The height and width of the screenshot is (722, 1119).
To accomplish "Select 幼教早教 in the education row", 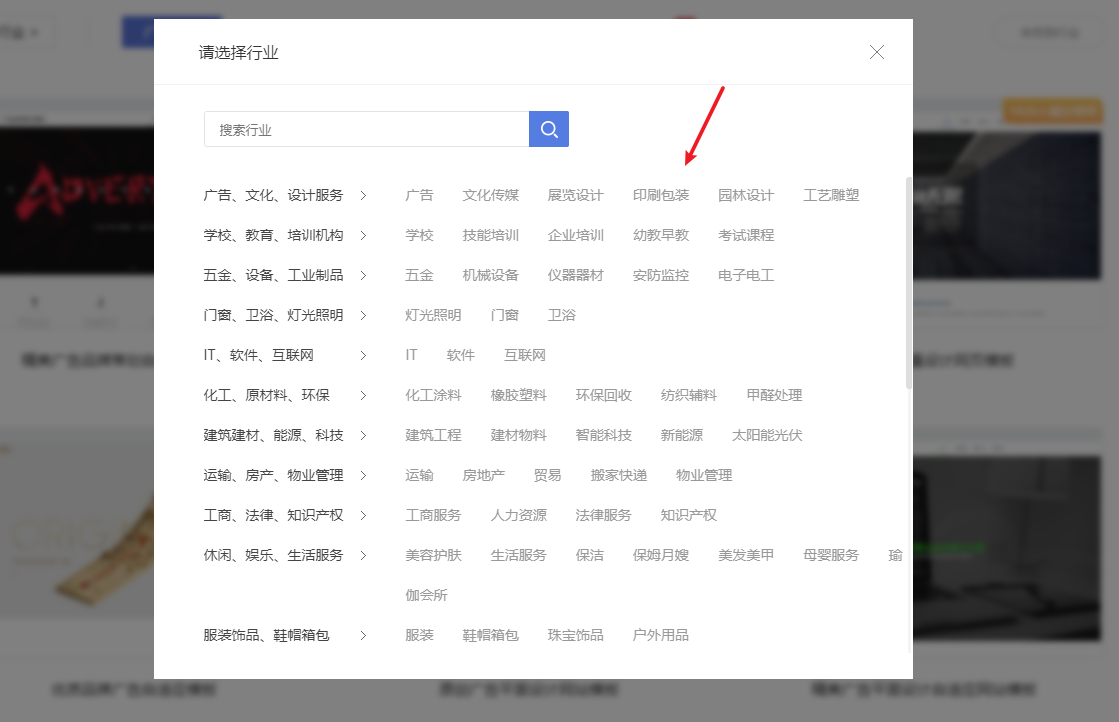I will click(660, 235).
